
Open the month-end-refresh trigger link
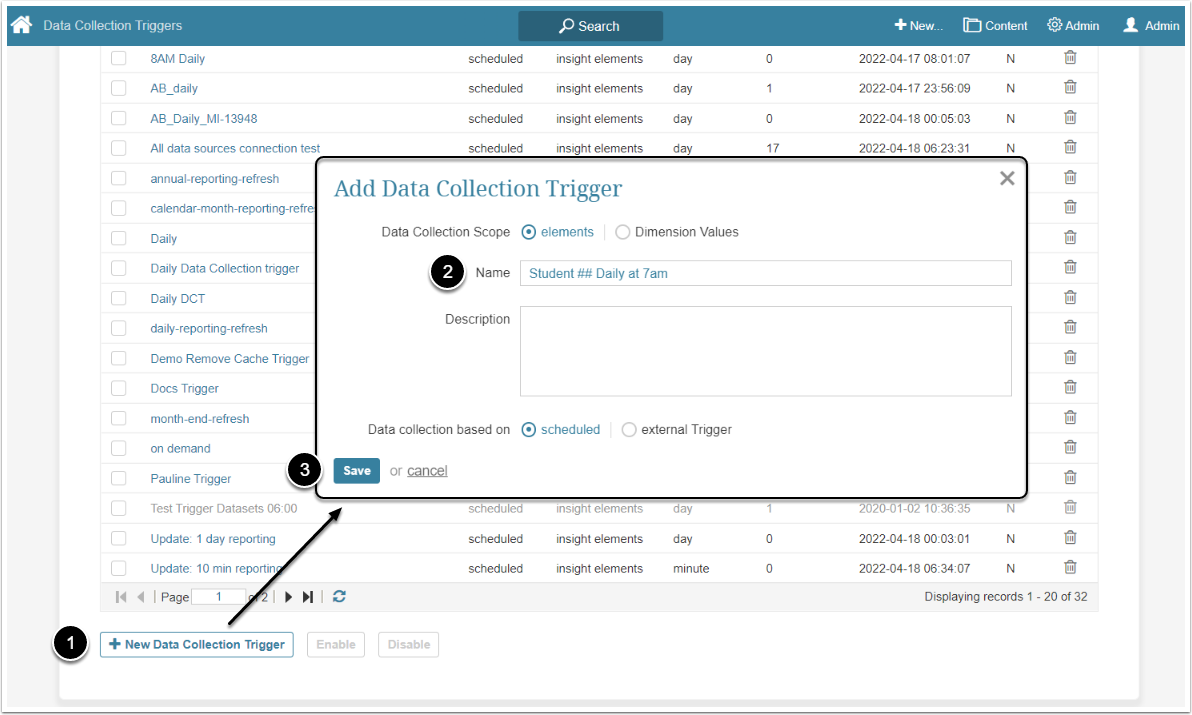[x=200, y=419]
